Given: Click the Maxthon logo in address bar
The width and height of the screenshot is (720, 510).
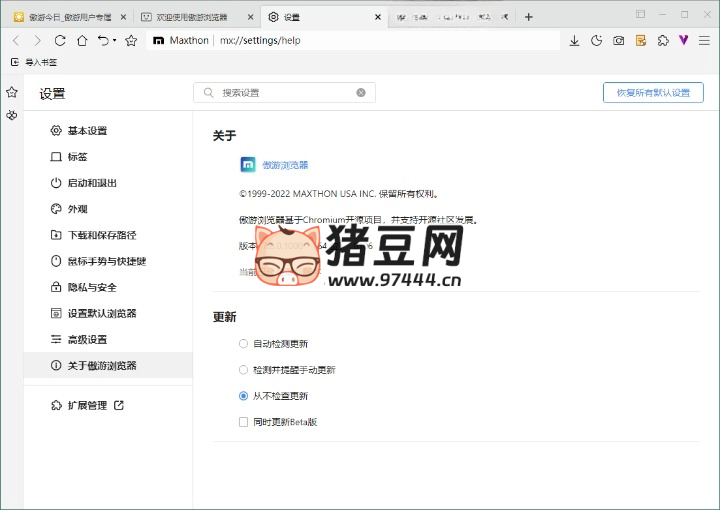Looking at the screenshot, I should click(x=158, y=40).
